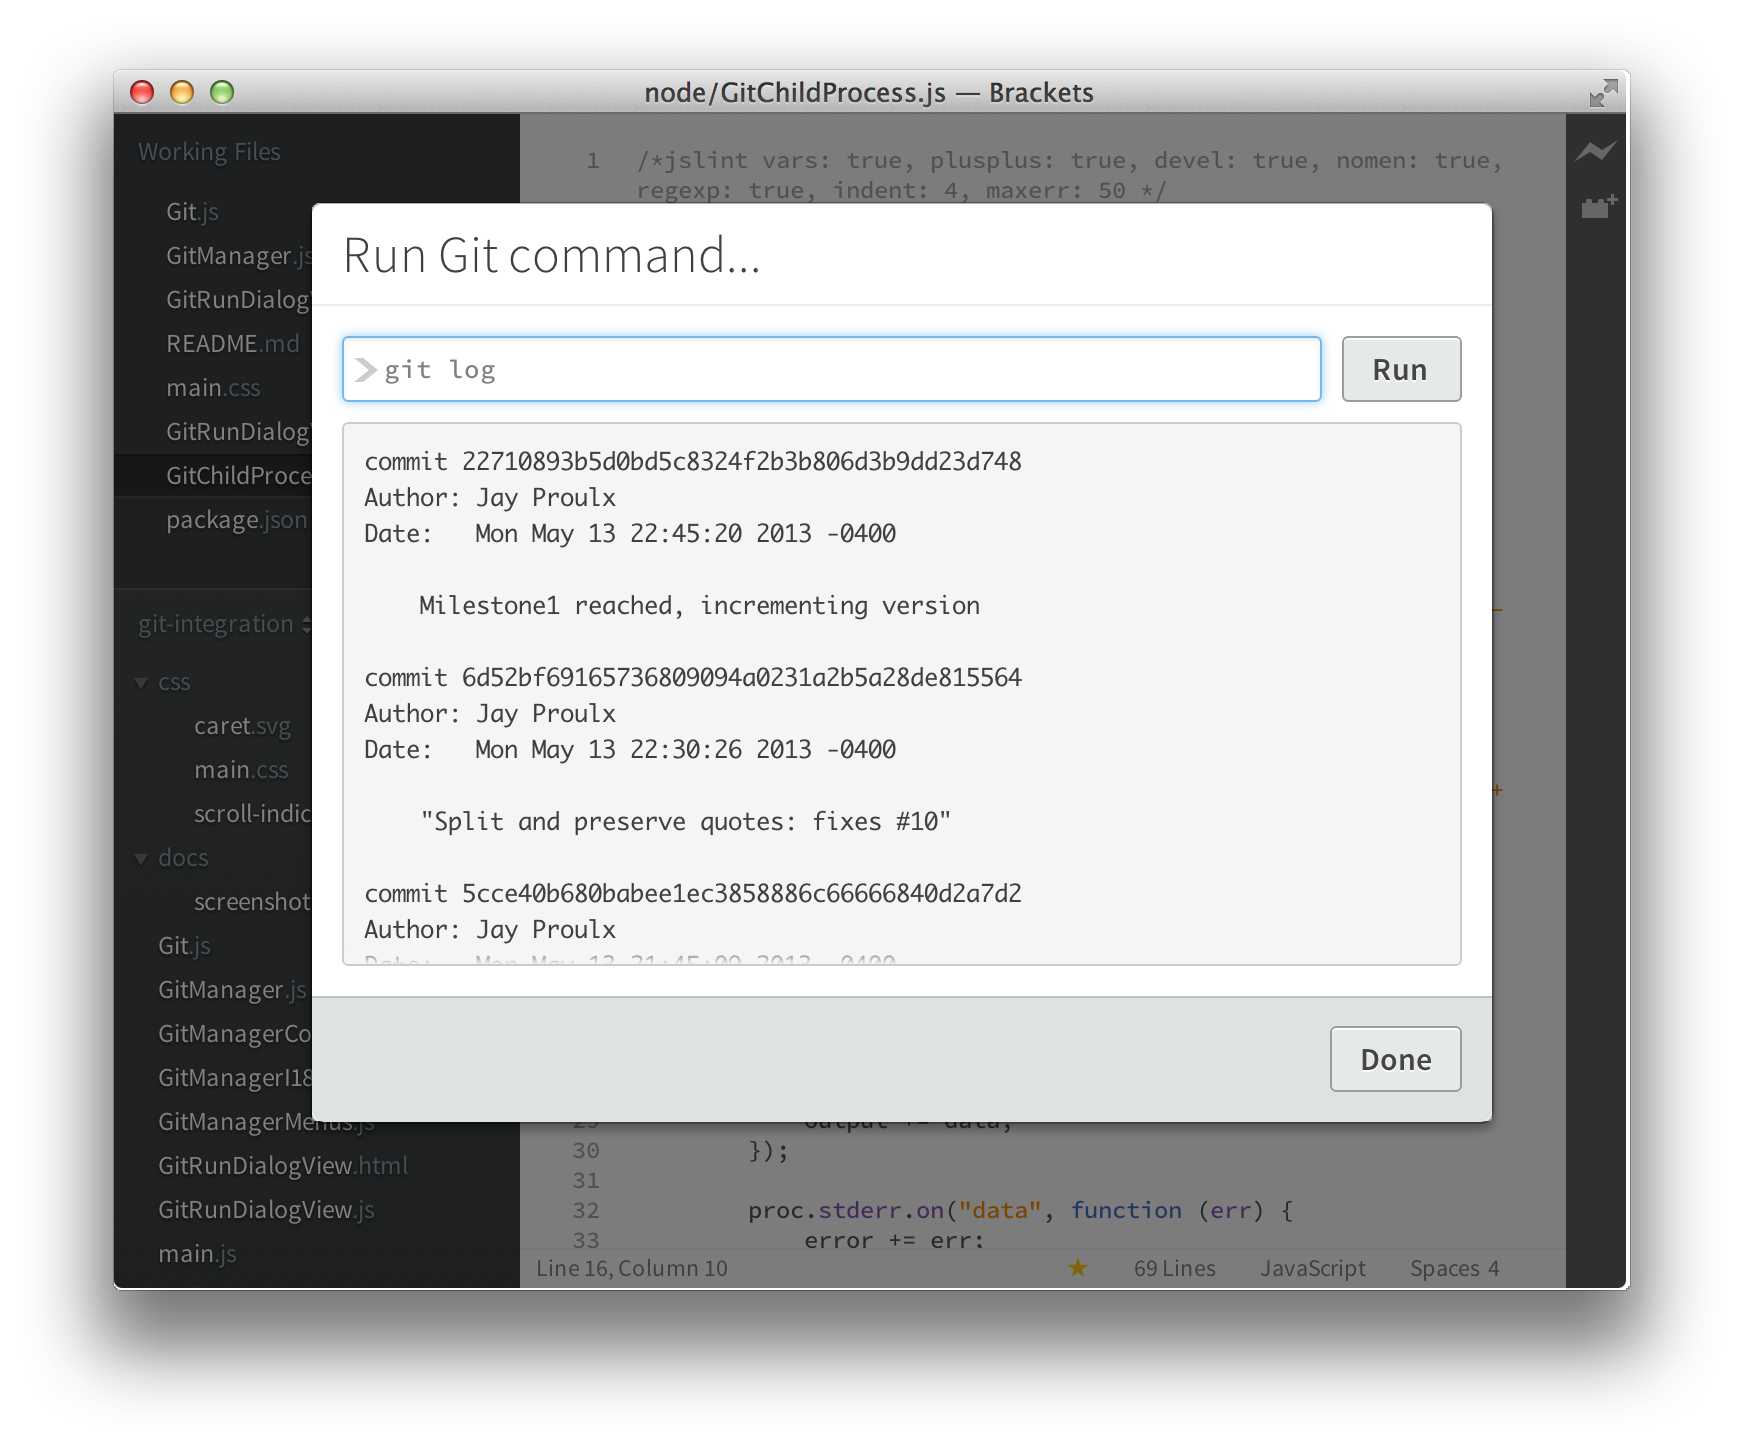Click commit hash 6d52bf69165736809094a0231a2b5a28de815564
Image resolution: width=1740 pixels, height=1446 pixels.
(x=742, y=677)
